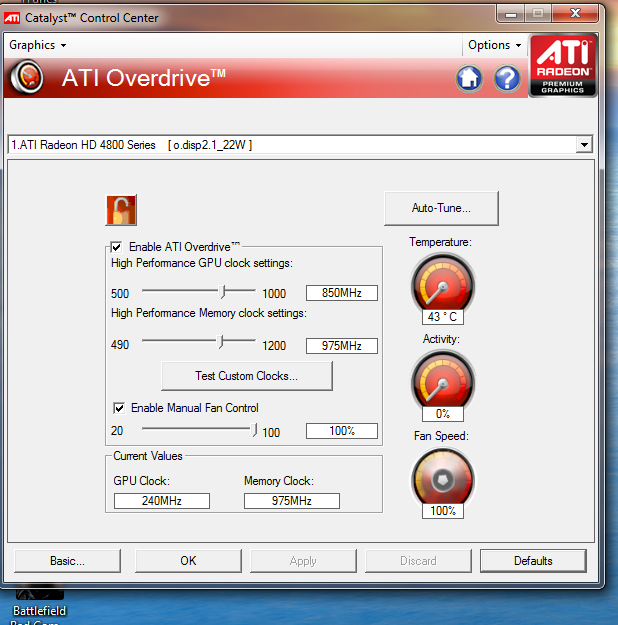Screen dimensions: 618x625
Task: Click Test Custom Clocks button
Action: [x=246, y=376]
